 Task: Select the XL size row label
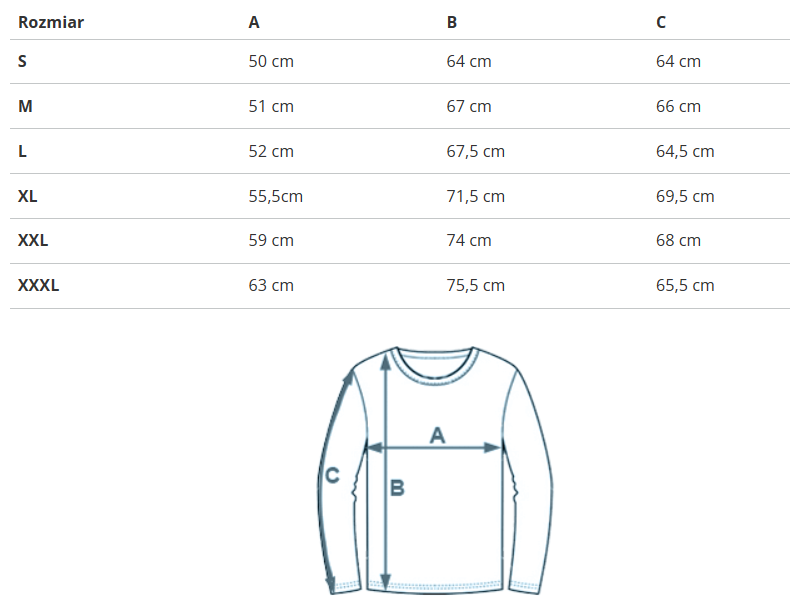point(28,196)
